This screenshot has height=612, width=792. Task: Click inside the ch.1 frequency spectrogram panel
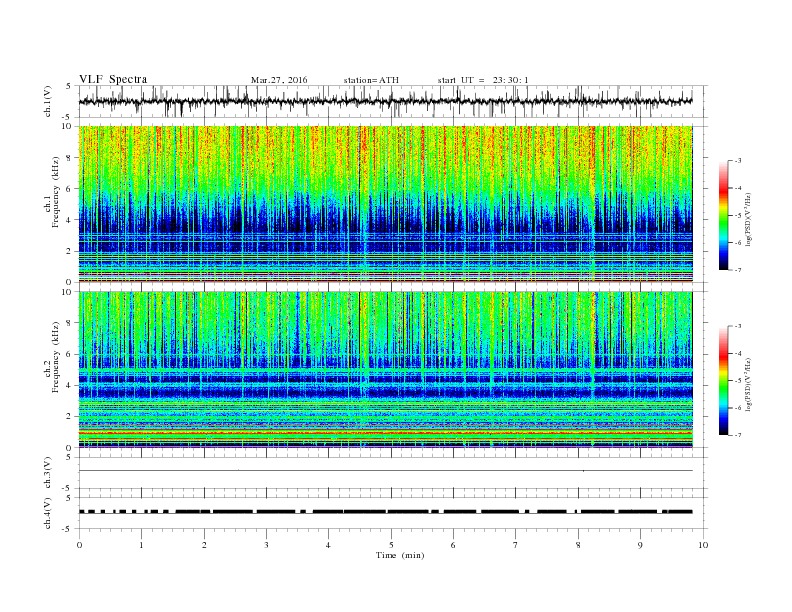(x=385, y=204)
